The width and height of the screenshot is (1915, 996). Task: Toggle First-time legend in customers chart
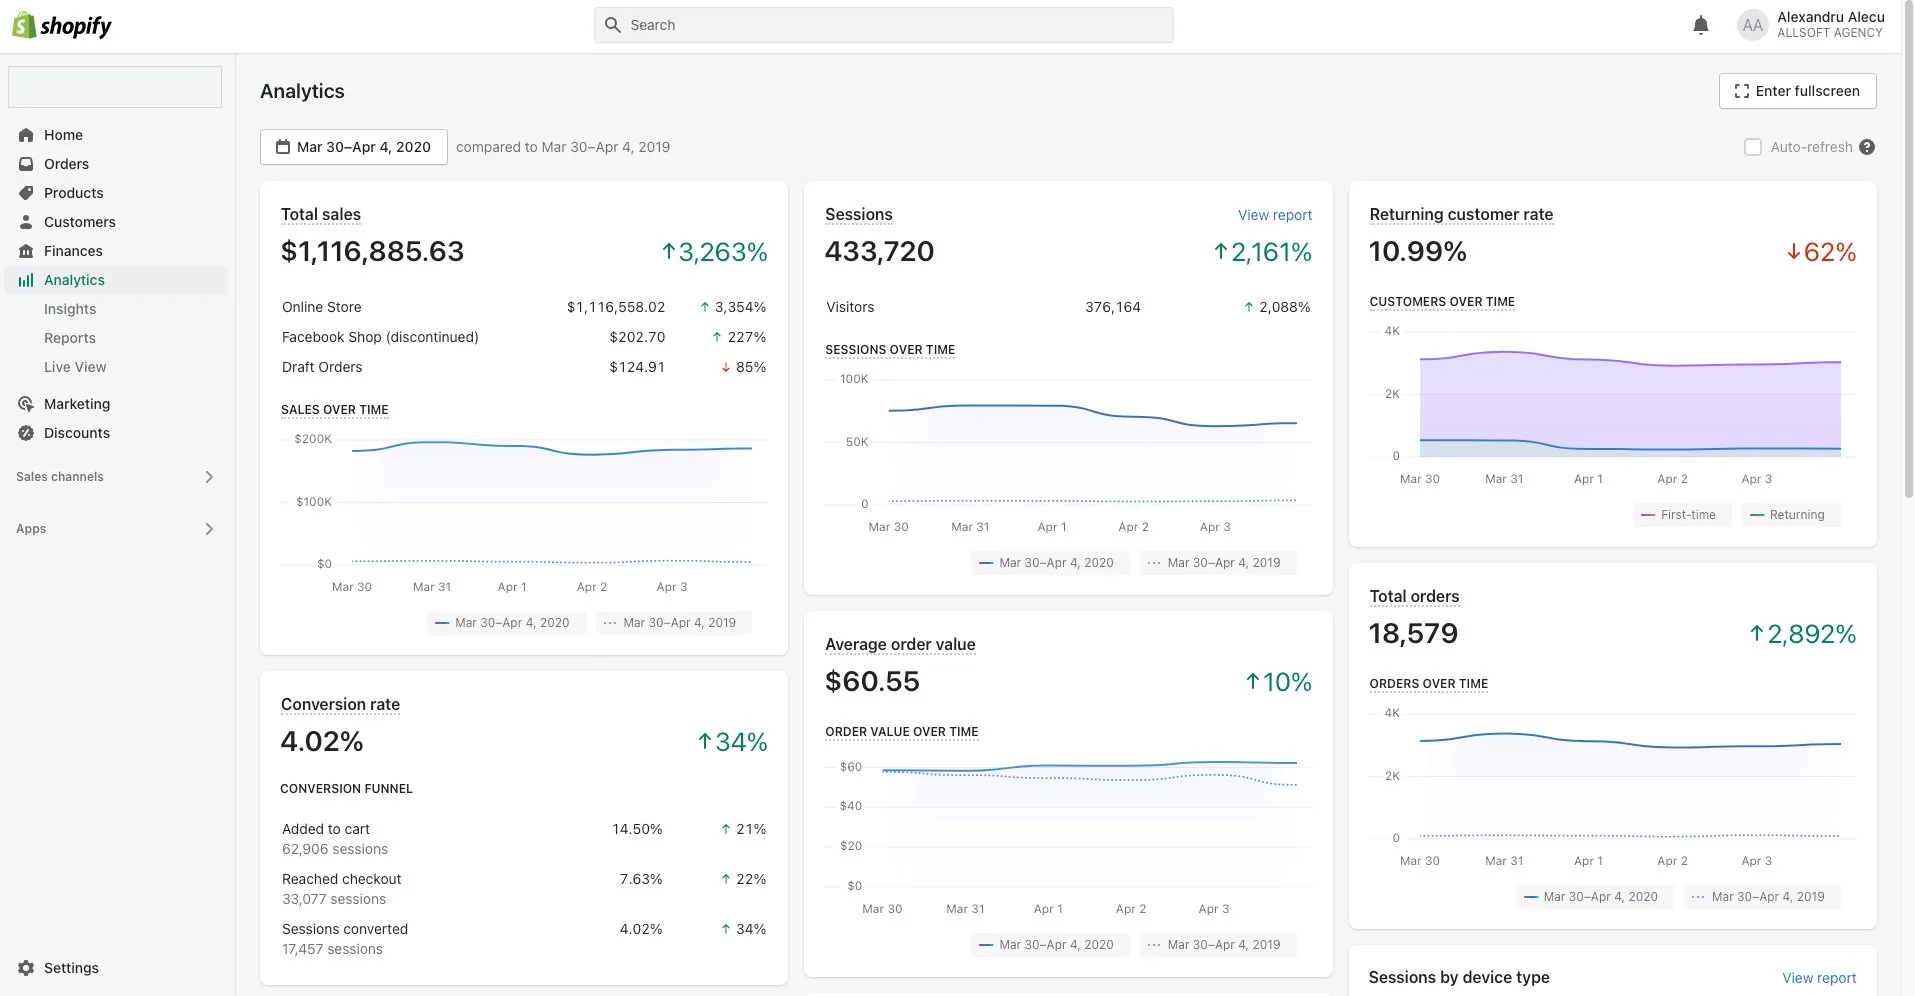coord(1681,515)
